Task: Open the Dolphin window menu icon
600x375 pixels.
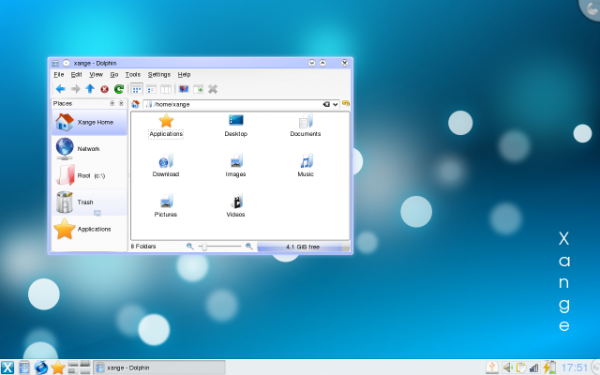Action: (x=55, y=63)
